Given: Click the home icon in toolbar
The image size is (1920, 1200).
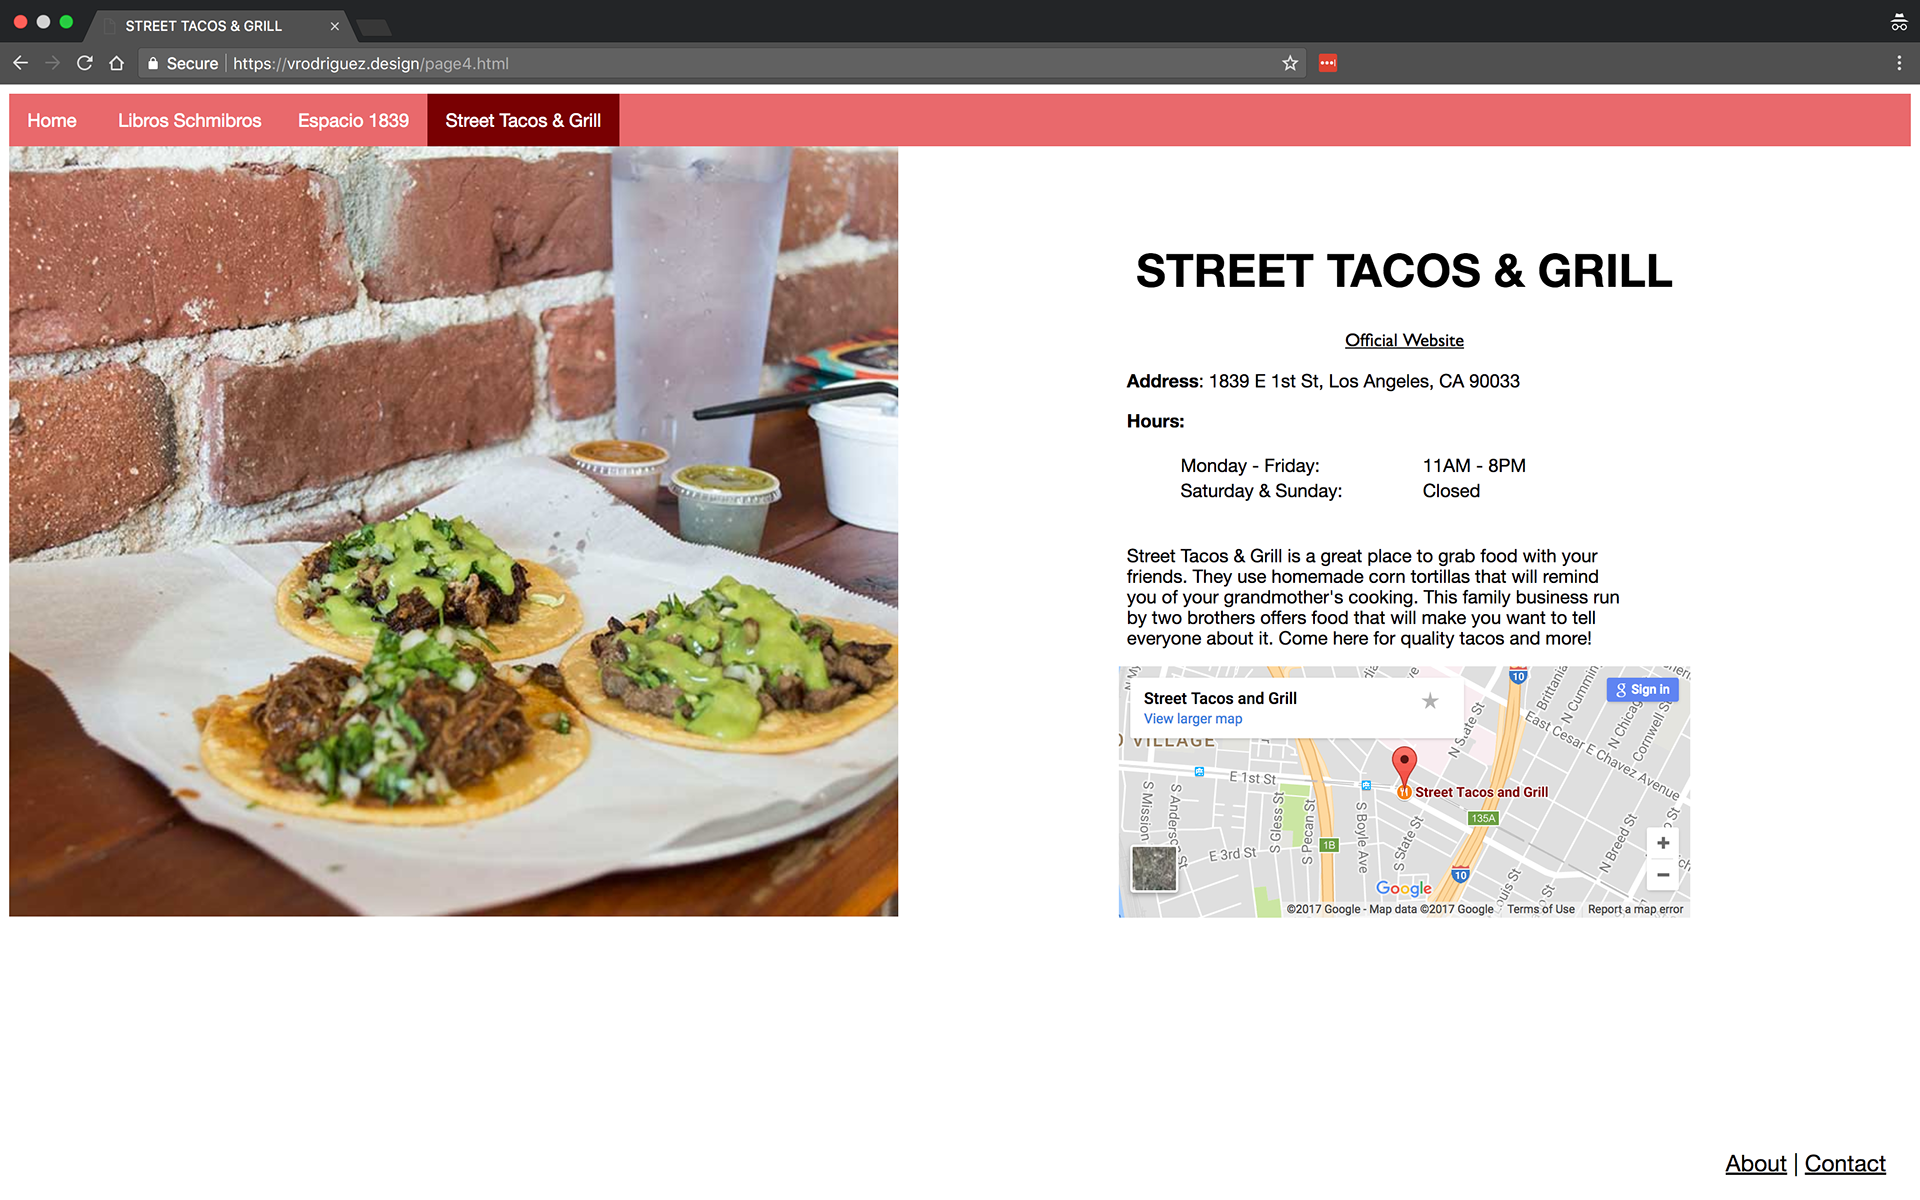Looking at the screenshot, I should pos(116,63).
